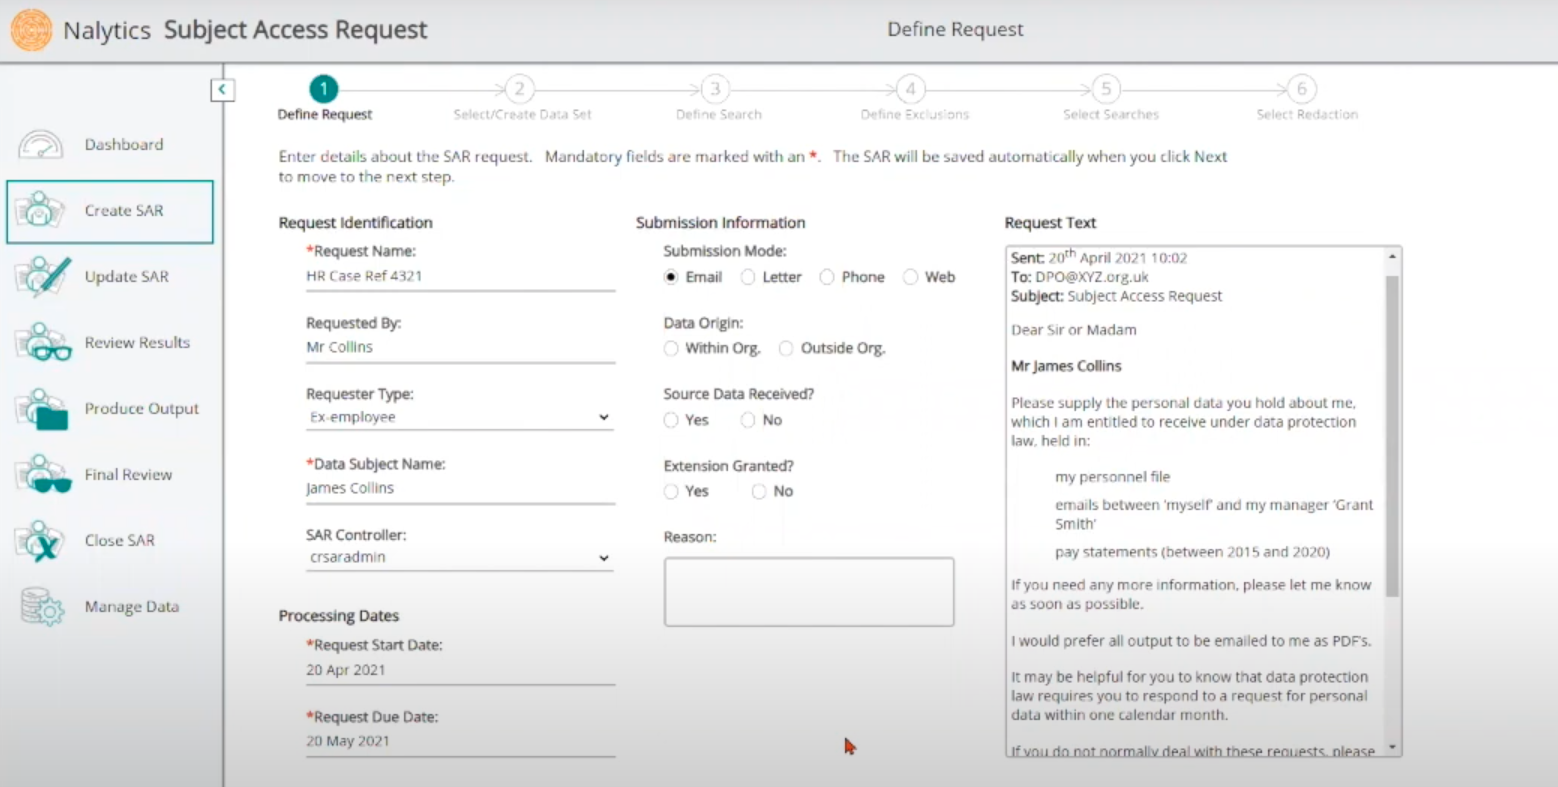The width and height of the screenshot is (1558, 787).
Task: Click the Define Request step circle
Action: [x=323, y=88]
